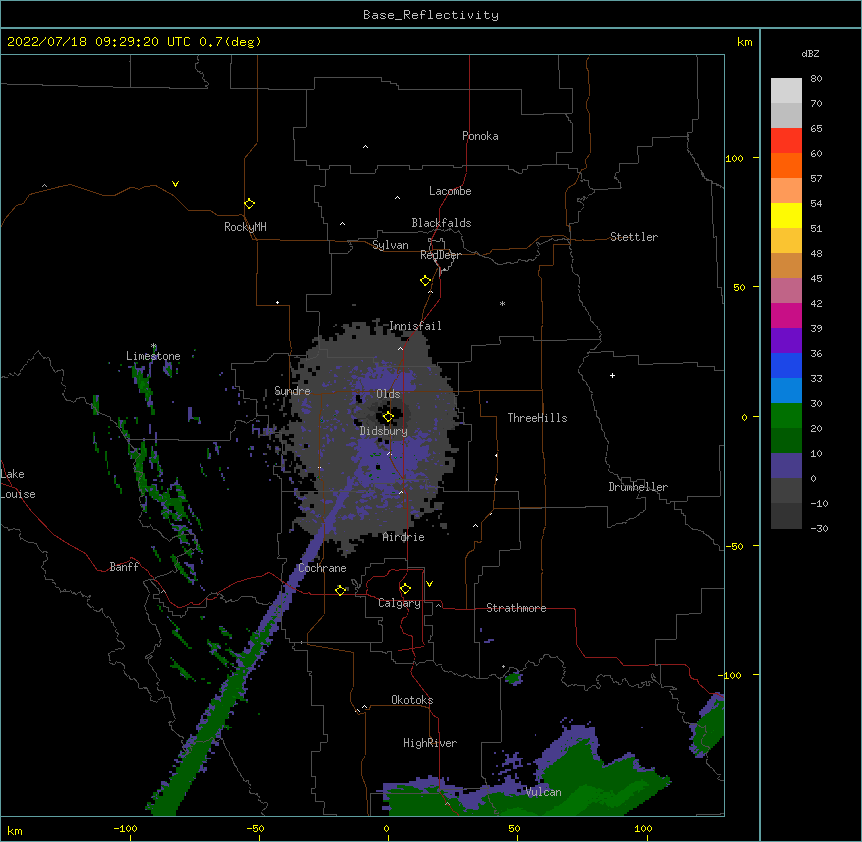862x842 pixels.
Task: Click the Banff label
Action: (124, 567)
